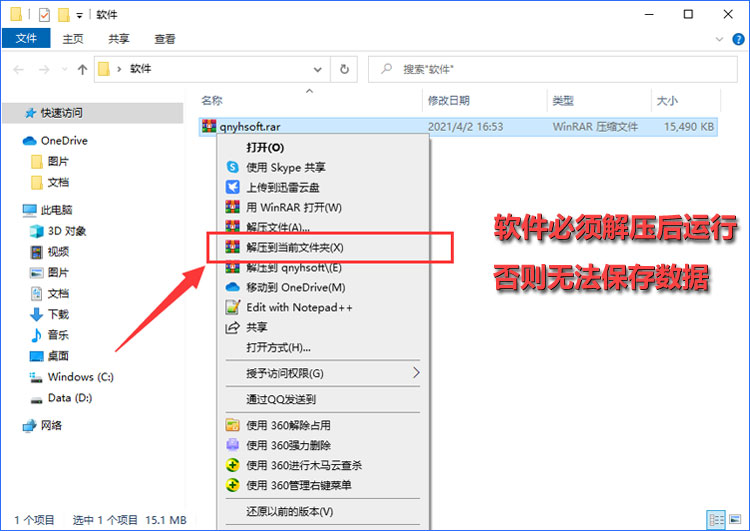Open quick access toolbar customize dropdown
Viewport: 750px width, 531px height.
click(79, 16)
